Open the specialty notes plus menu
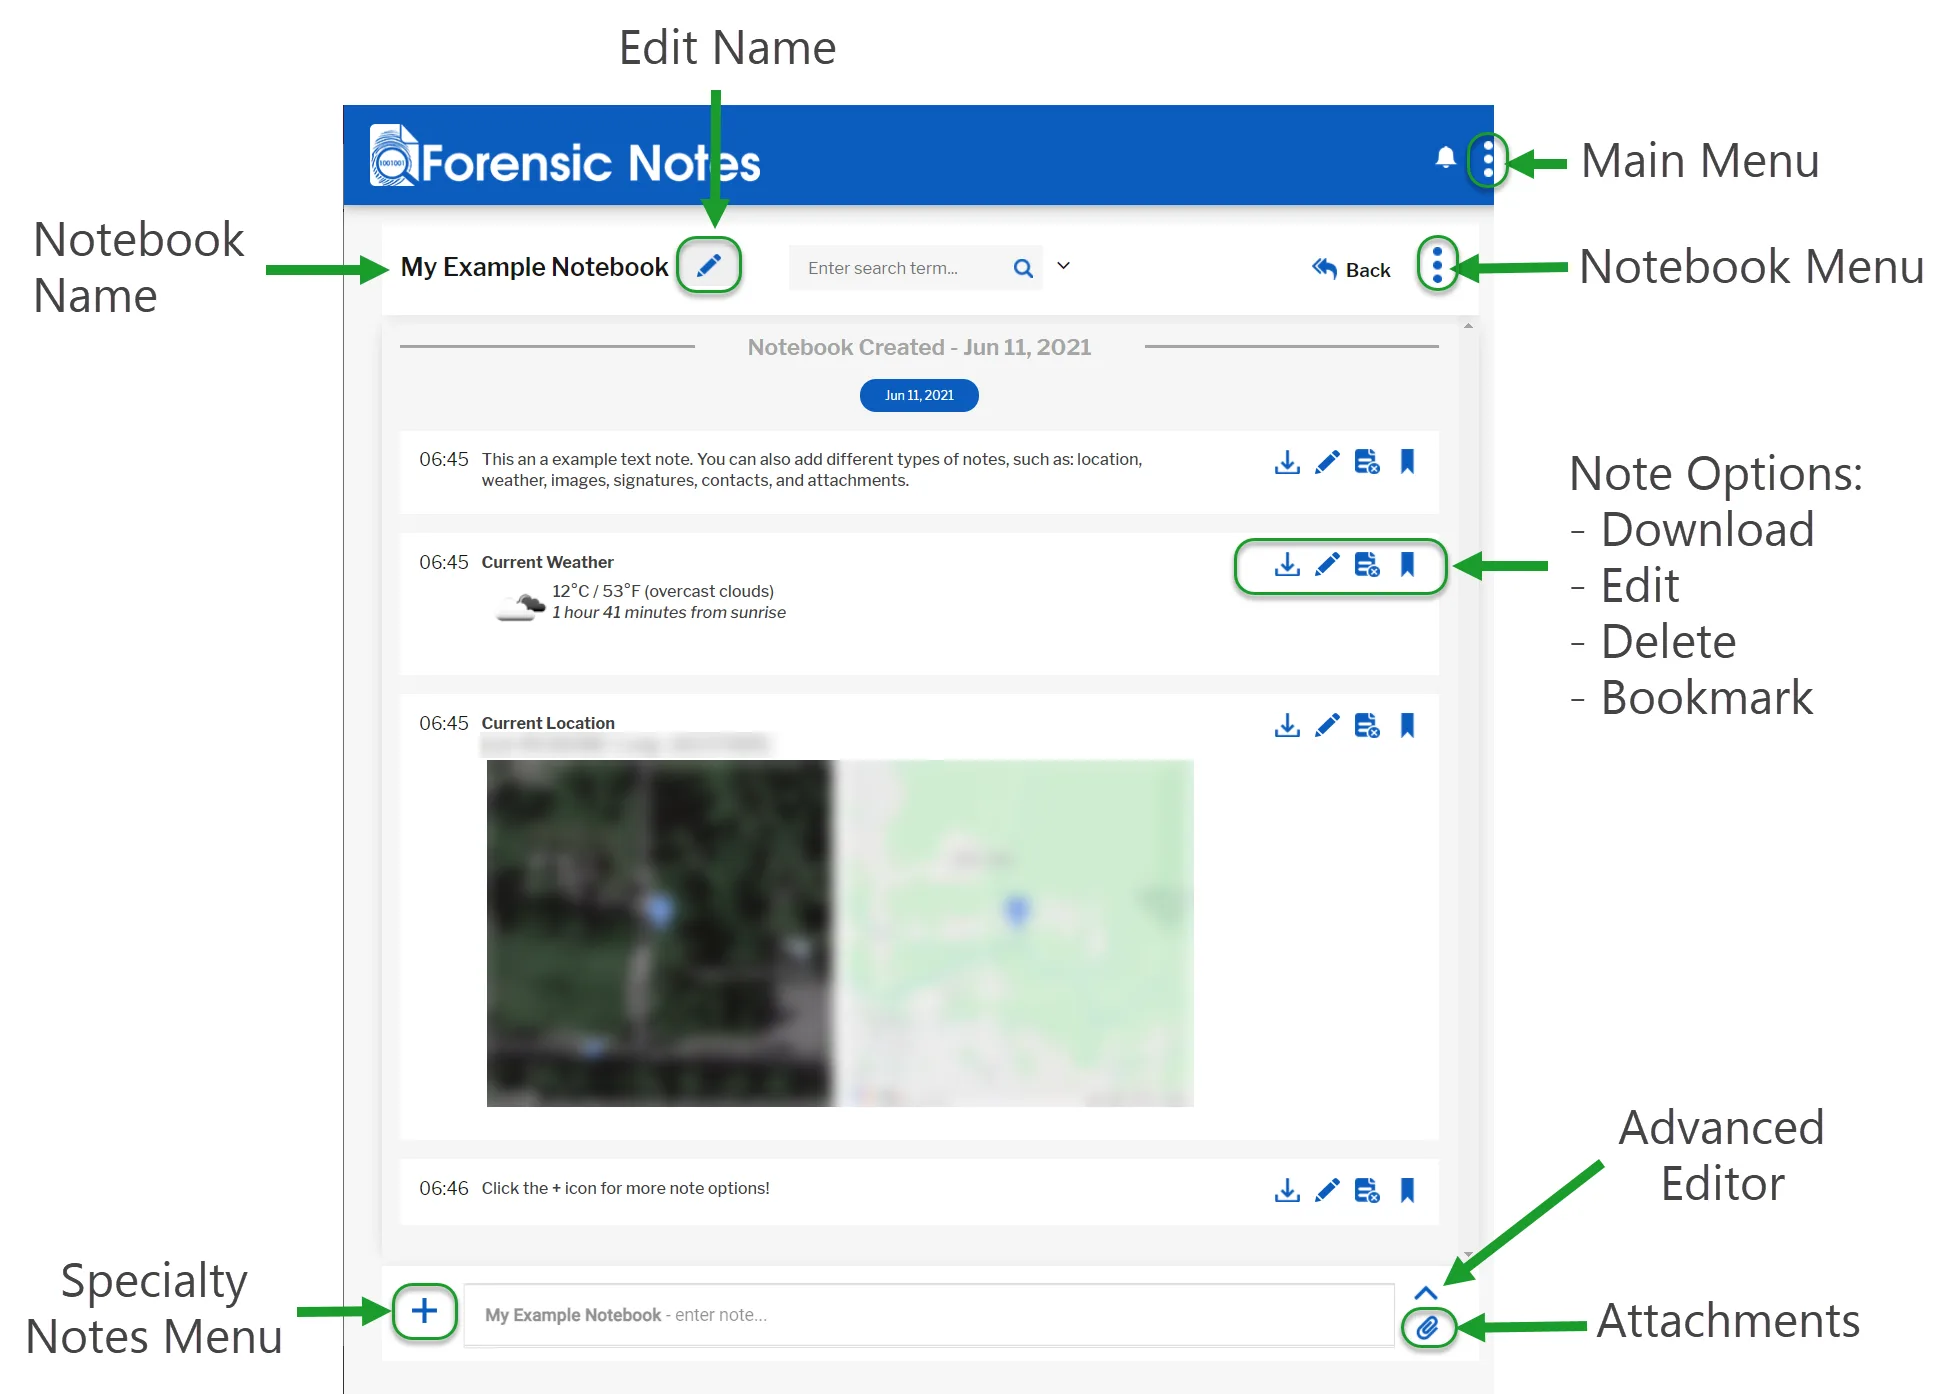The image size is (1940, 1394). coord(424,1311)
